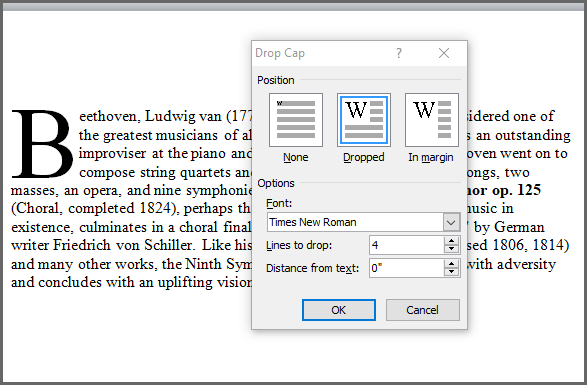Image resolution: width=587 pixels, height=385 pixels.
Task: Click the Distance from text input field
Action: tap(407, 268)
